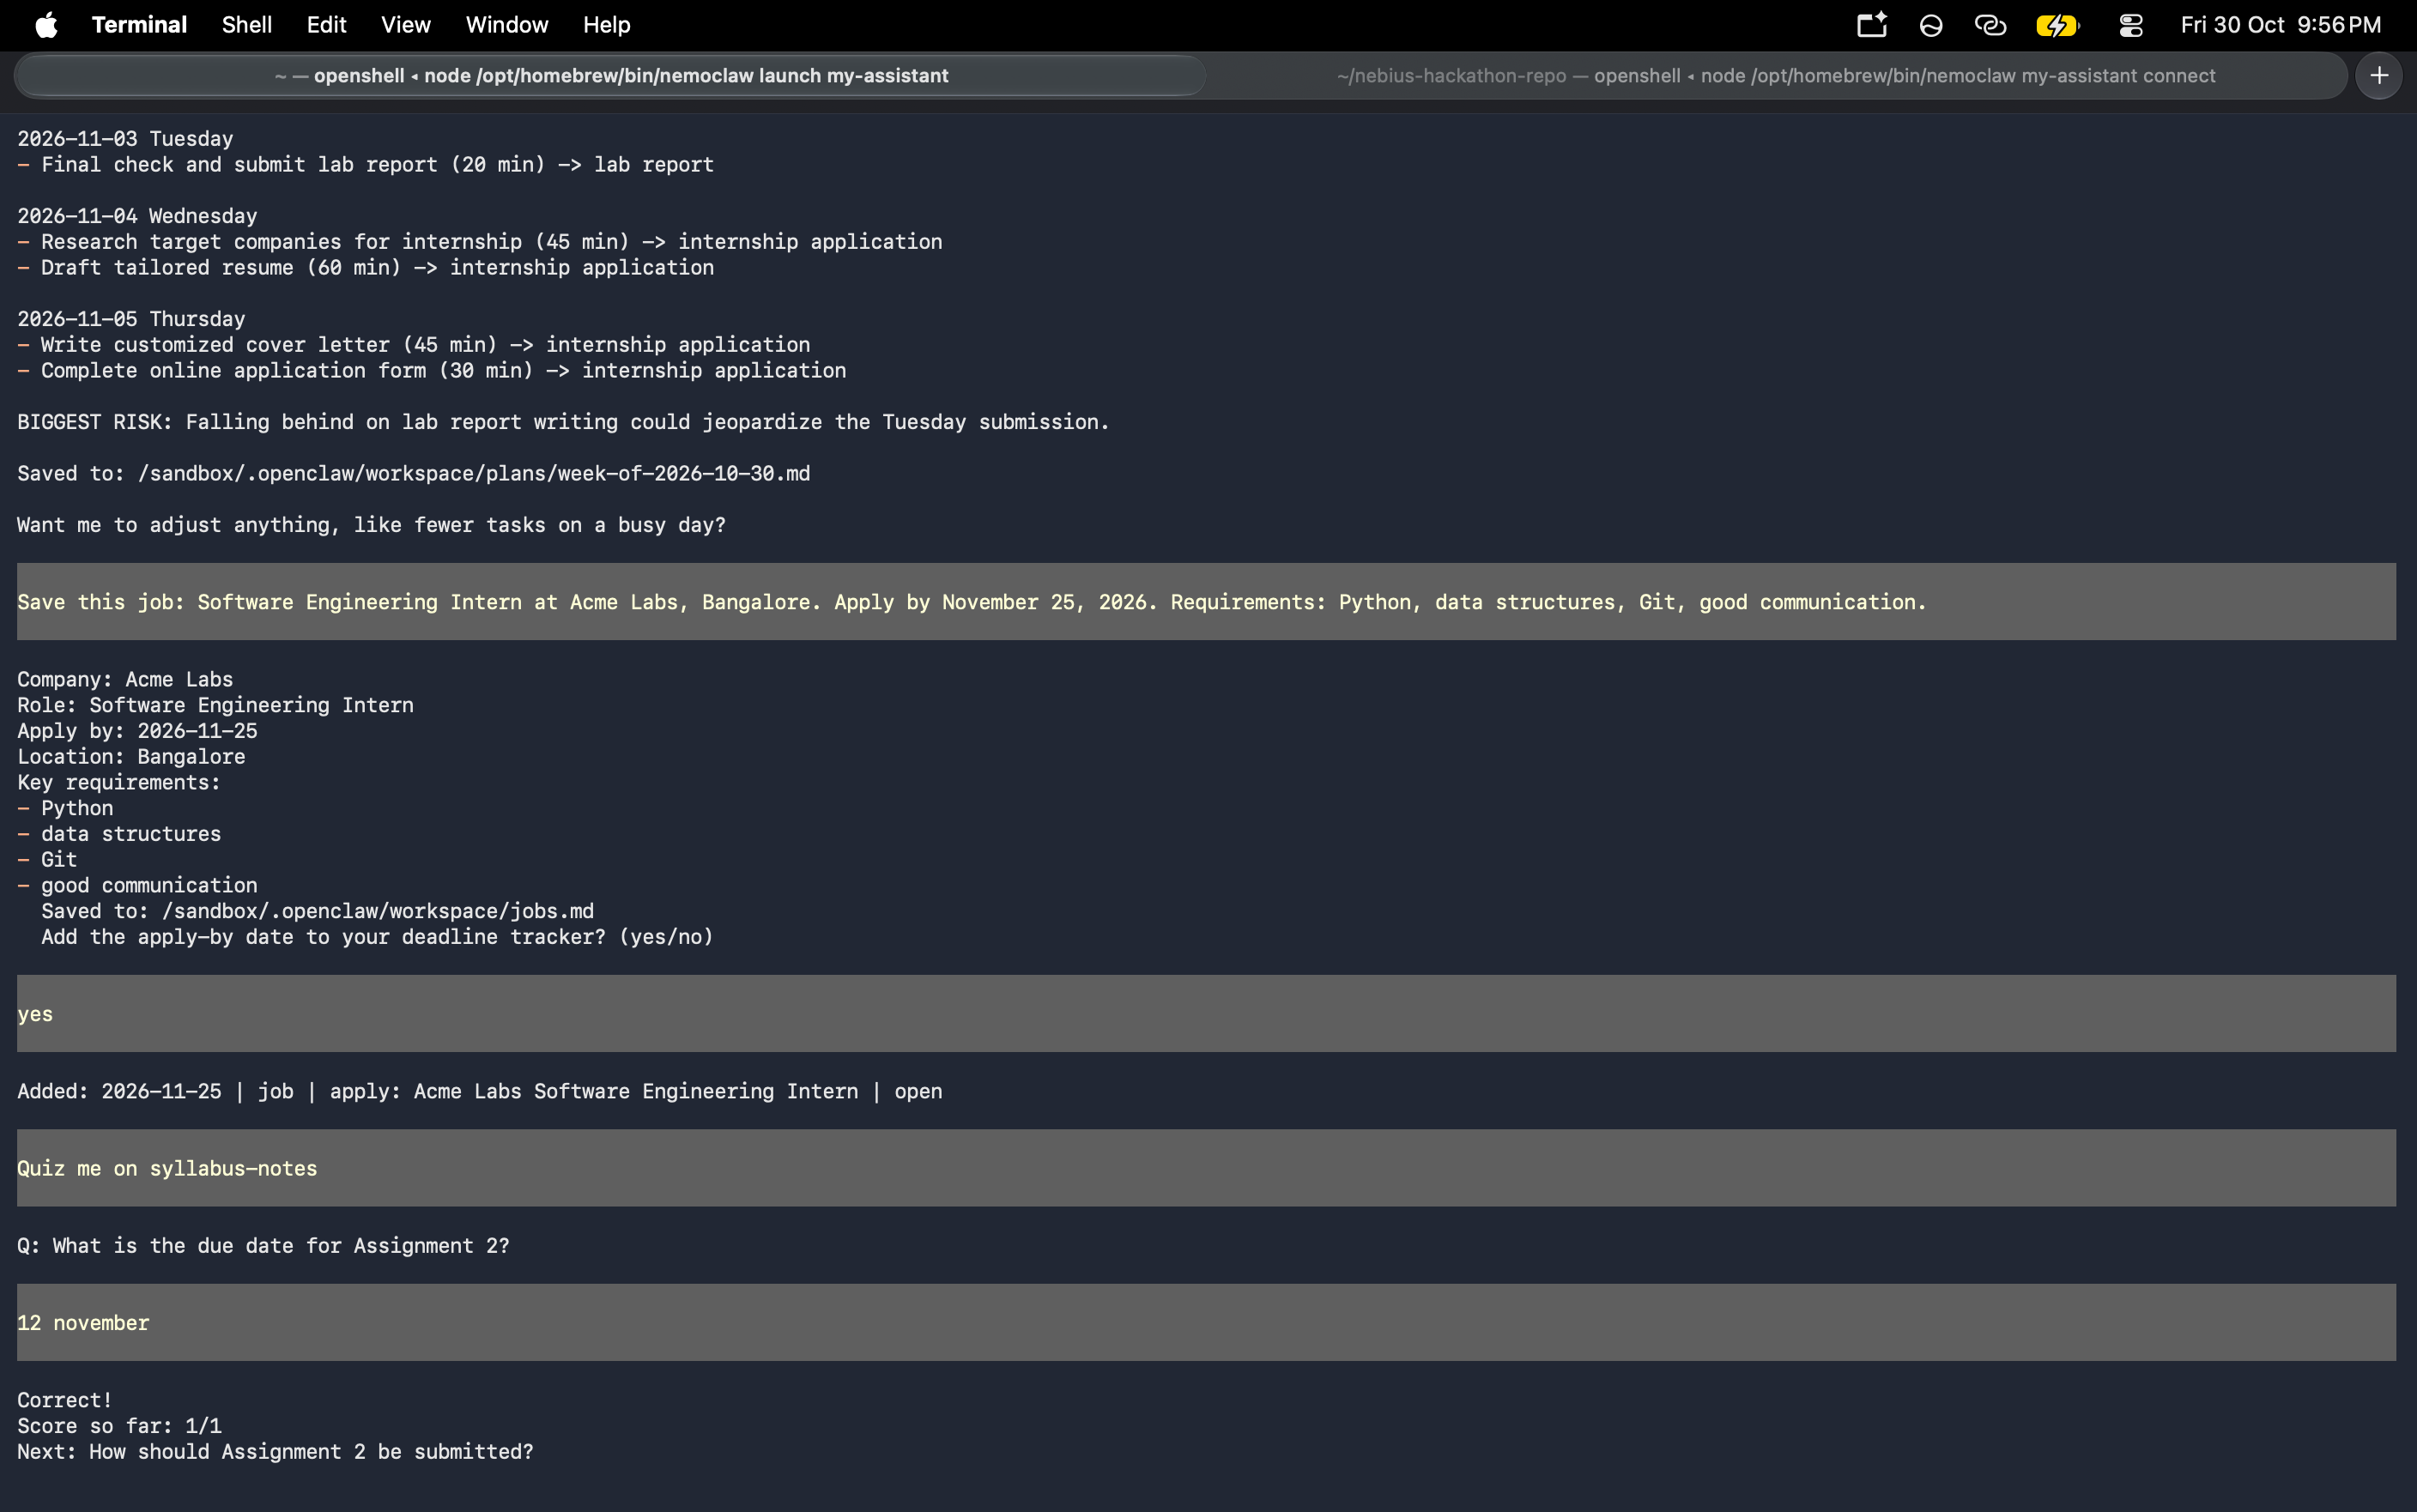
Task: Click 'Added: 2026-11-25 | job' confirmation line
Action: pyautogui.click(x=479, y=1092)
